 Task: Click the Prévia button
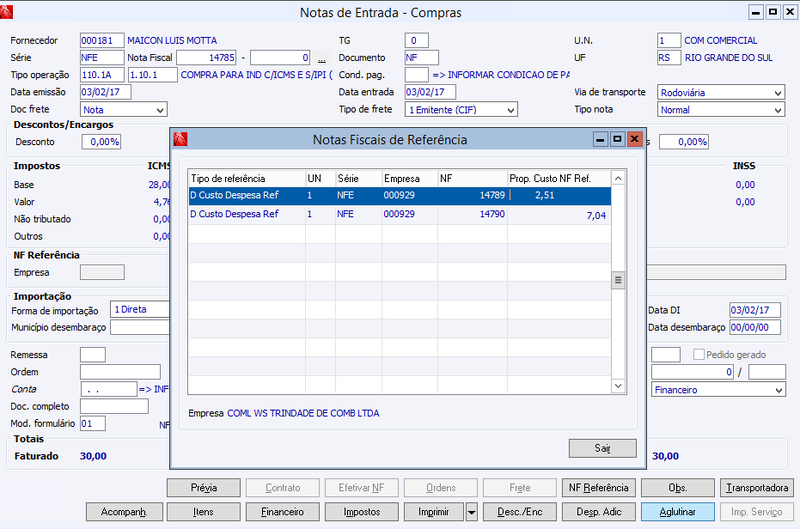pyautogui.click(x=204, y=488)
